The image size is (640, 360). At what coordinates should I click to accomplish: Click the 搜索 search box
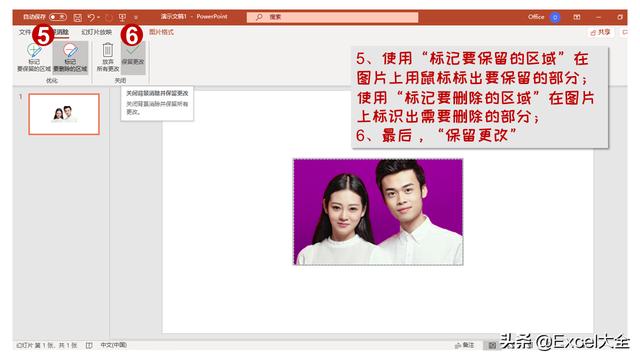[332, 17]
